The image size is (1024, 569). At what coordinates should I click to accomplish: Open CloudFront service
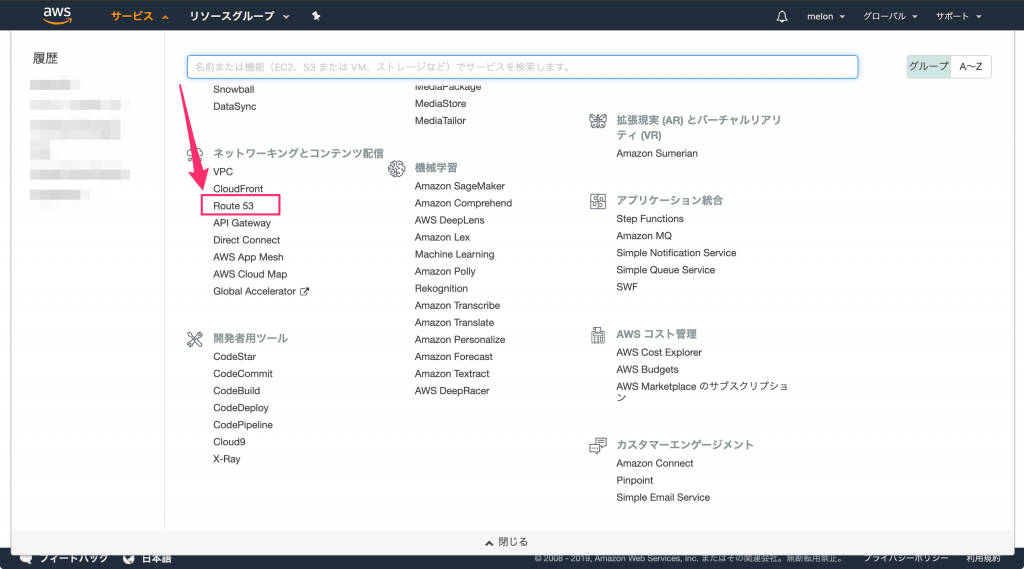click(x=238, y=189)
